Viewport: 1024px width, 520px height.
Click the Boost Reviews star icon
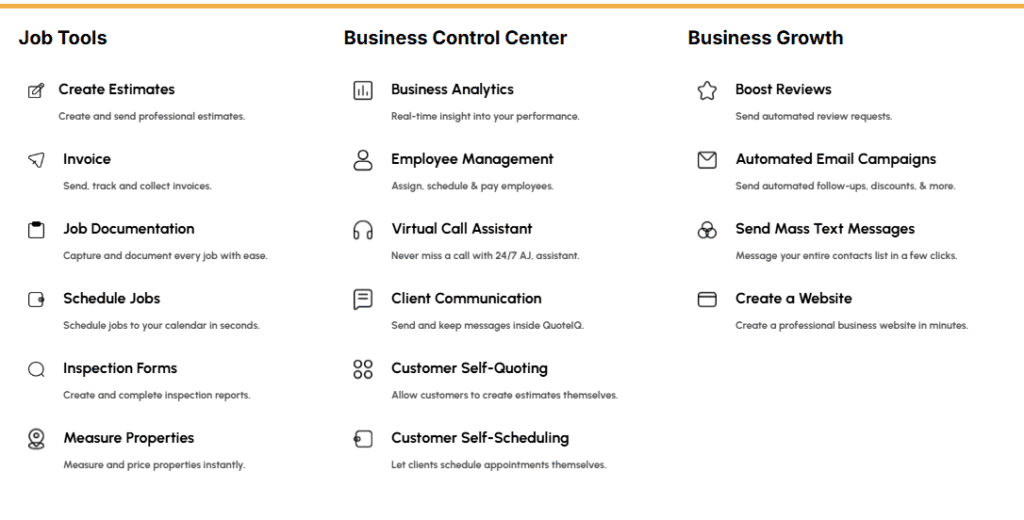tap(707, 91)
